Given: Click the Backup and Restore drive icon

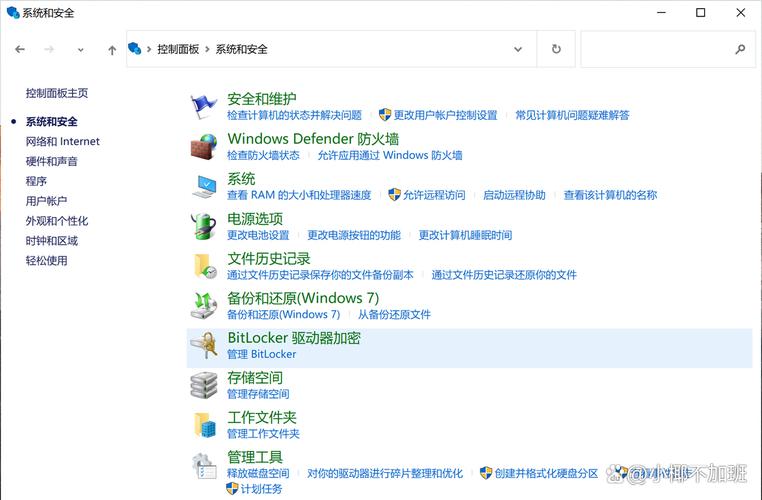Looking at the screenshot, I should [x=203, y=306].
